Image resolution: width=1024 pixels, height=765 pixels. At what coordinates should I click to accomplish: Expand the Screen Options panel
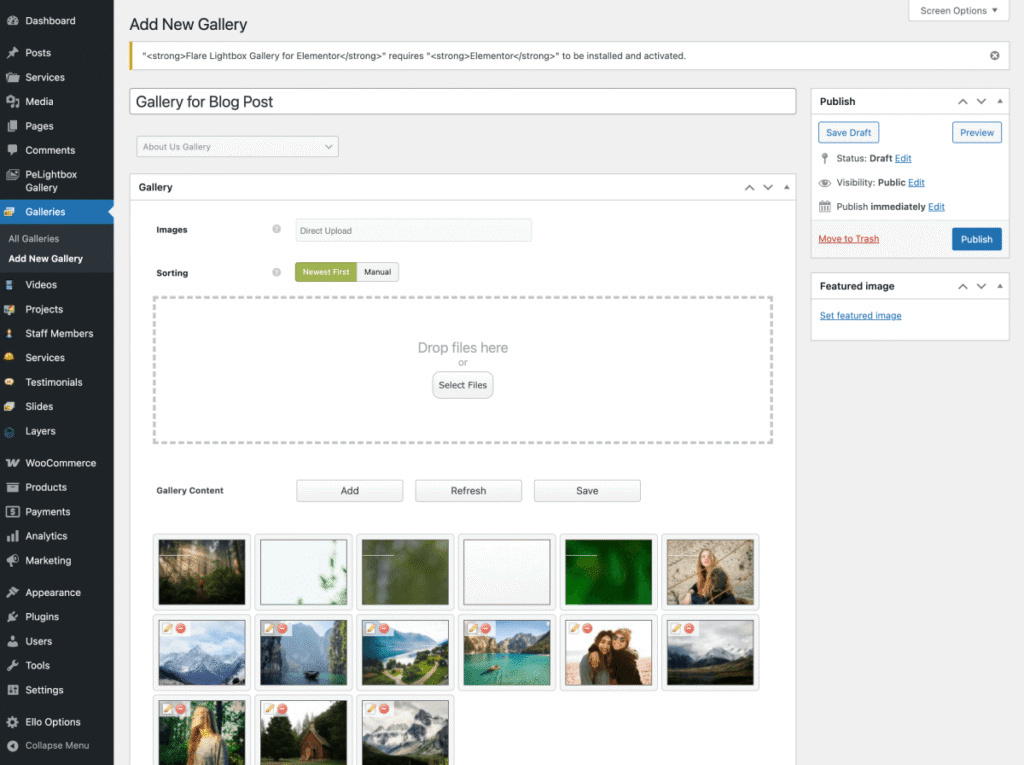[x=959, y=11]
